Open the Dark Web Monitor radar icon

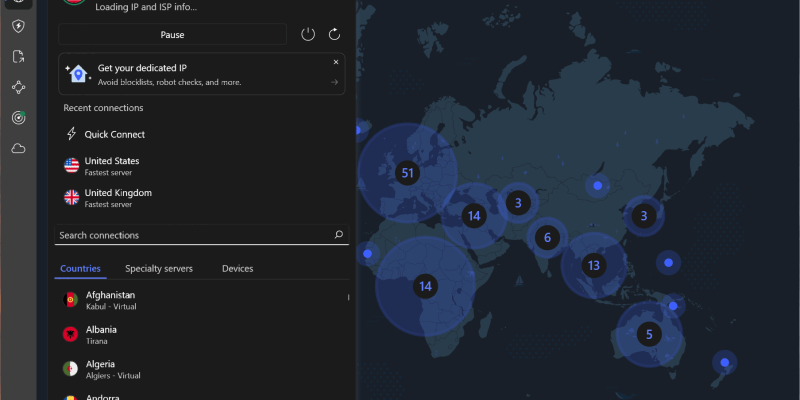tap(18, 118)
